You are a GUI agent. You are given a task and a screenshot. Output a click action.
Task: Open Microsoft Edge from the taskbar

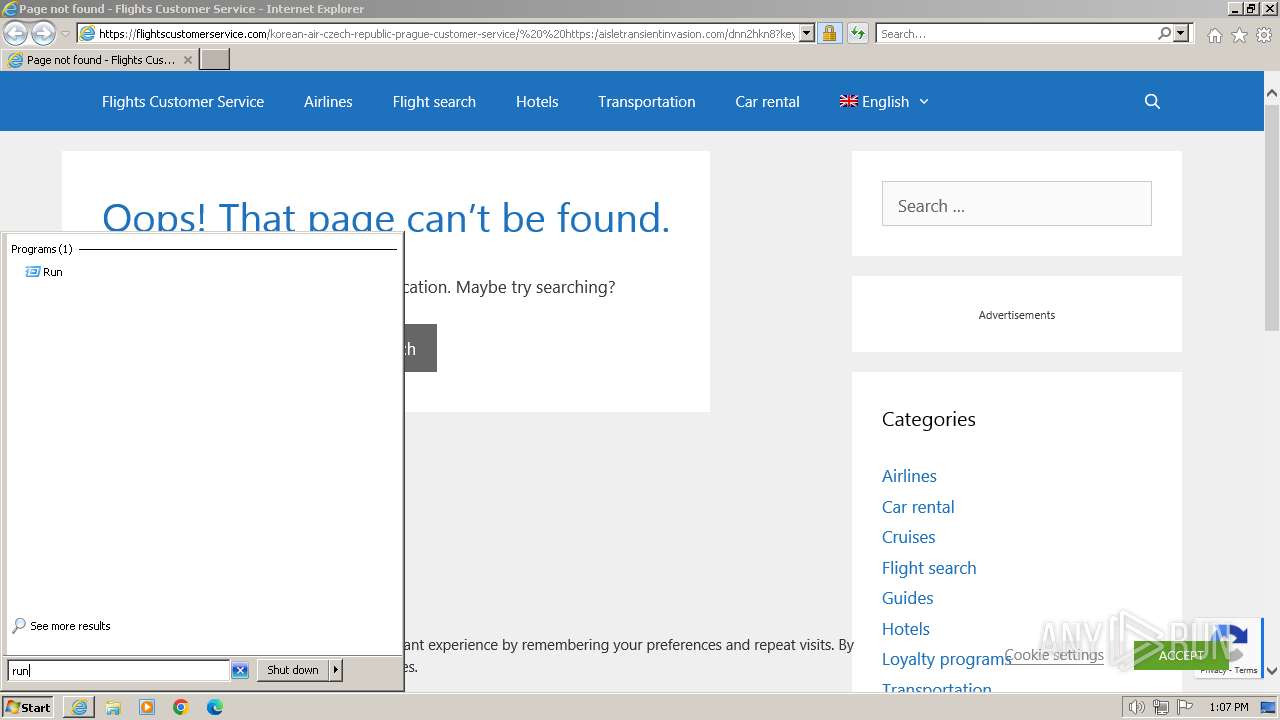(x=215, y=707)
